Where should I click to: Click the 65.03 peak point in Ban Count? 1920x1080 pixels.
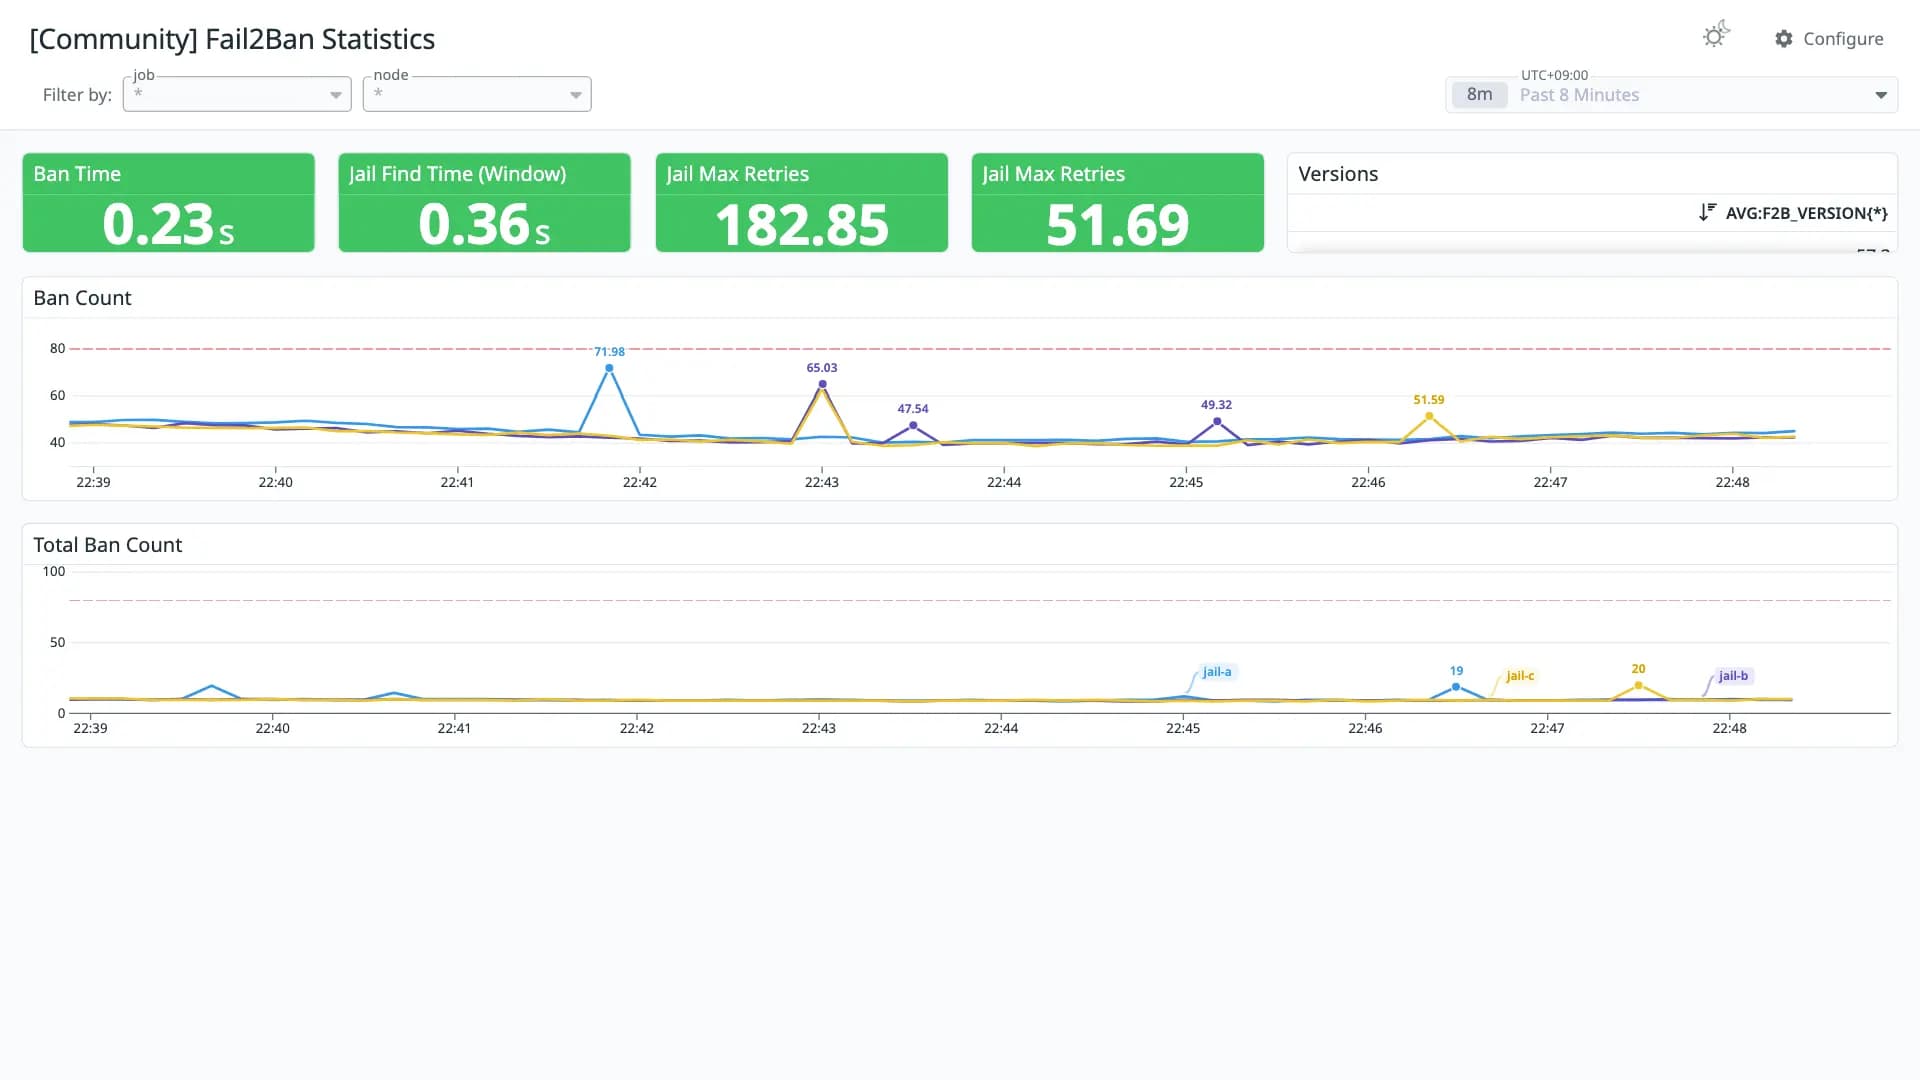pos(822,384)
